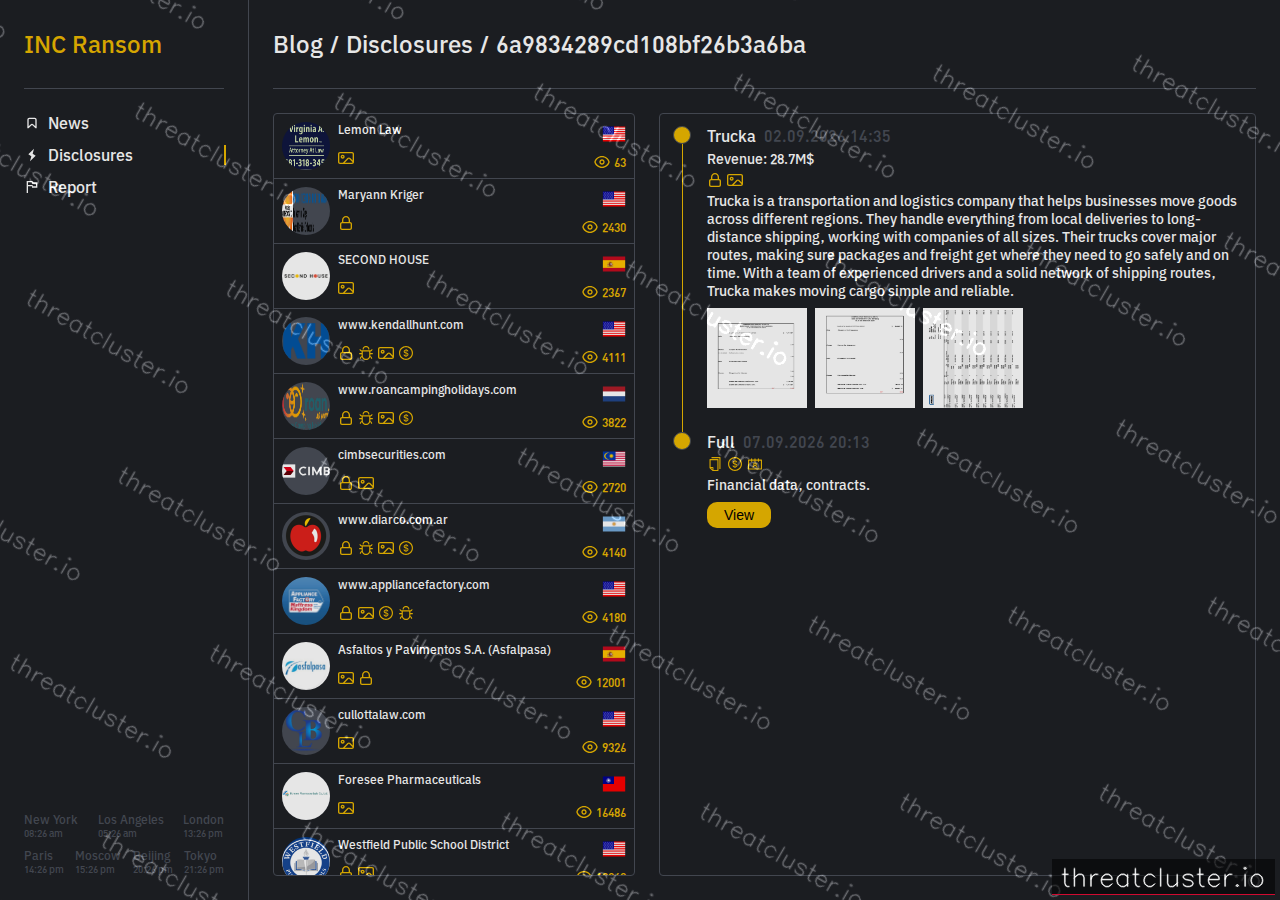Click eye views icon in Foresee Pharmaceuticals row

[584, 812]
